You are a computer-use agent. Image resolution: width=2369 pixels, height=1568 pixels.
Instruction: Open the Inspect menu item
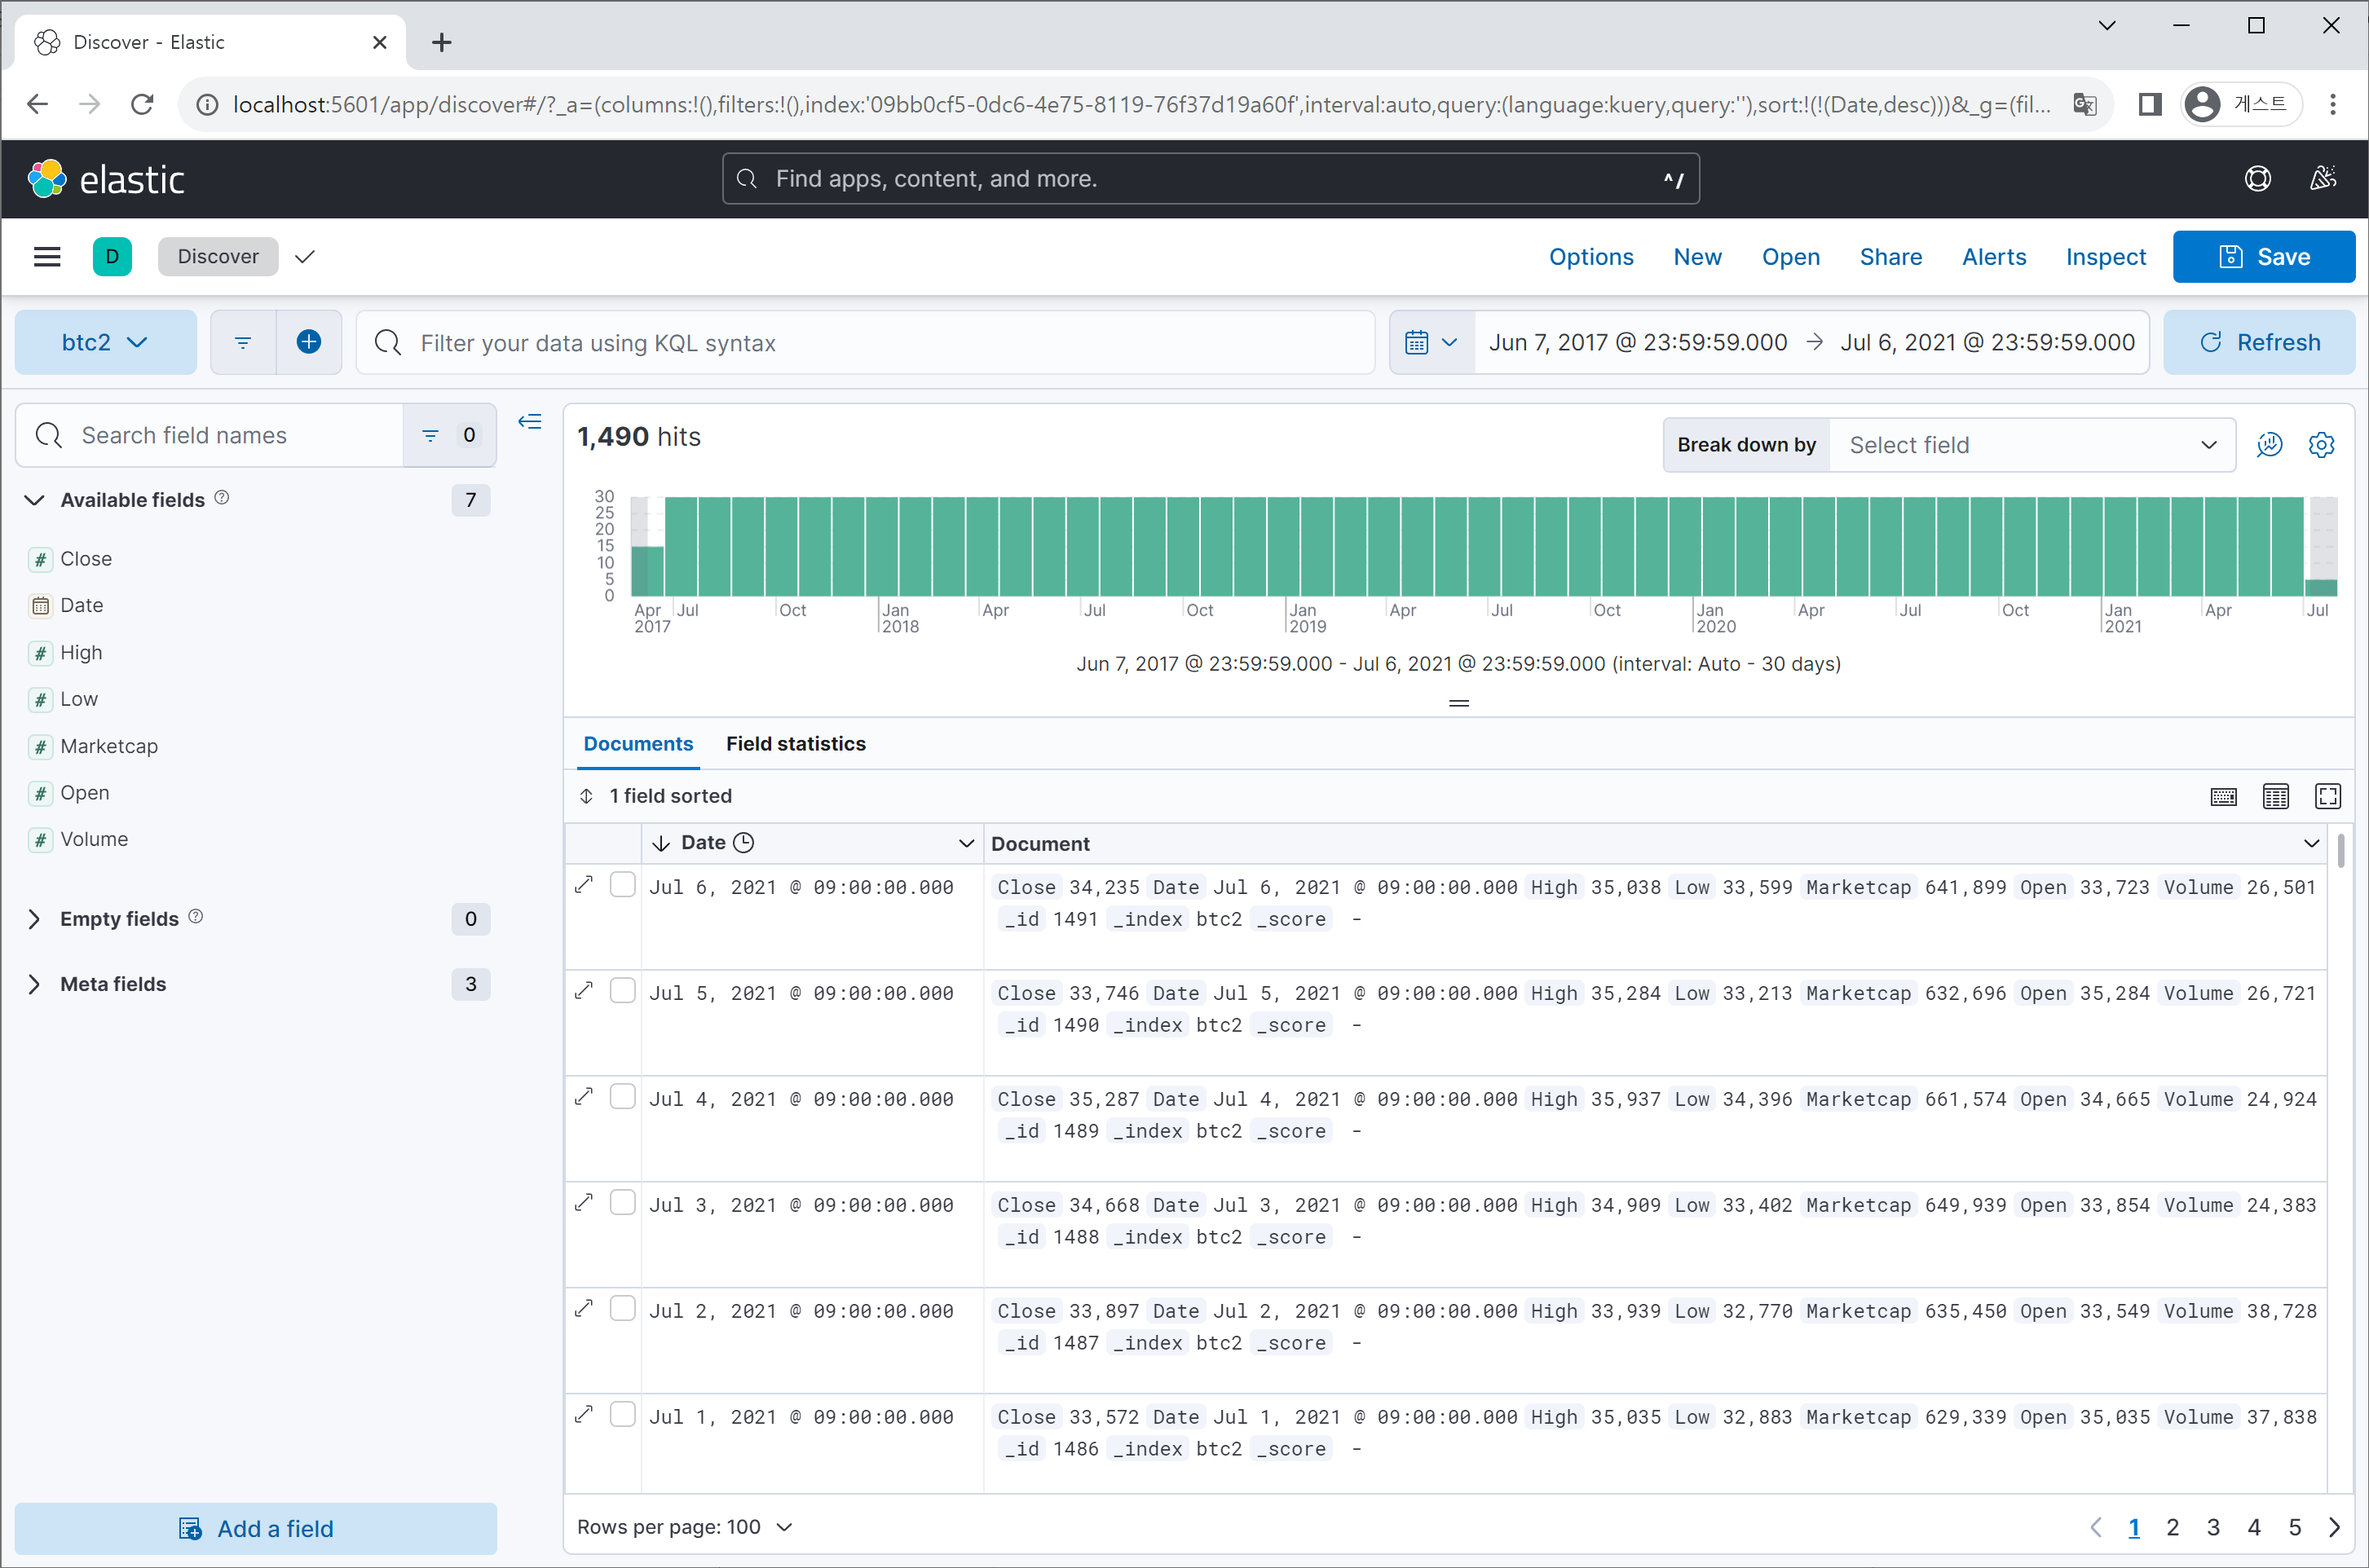pyautogui.click(x=2105, y=257)
